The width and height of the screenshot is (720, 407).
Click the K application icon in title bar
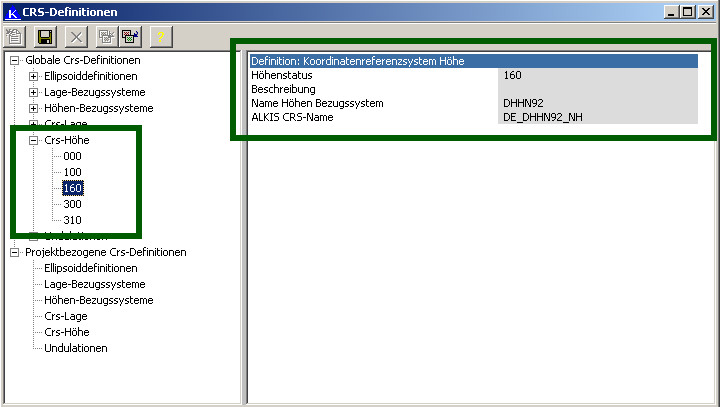(x=13, y=11)
